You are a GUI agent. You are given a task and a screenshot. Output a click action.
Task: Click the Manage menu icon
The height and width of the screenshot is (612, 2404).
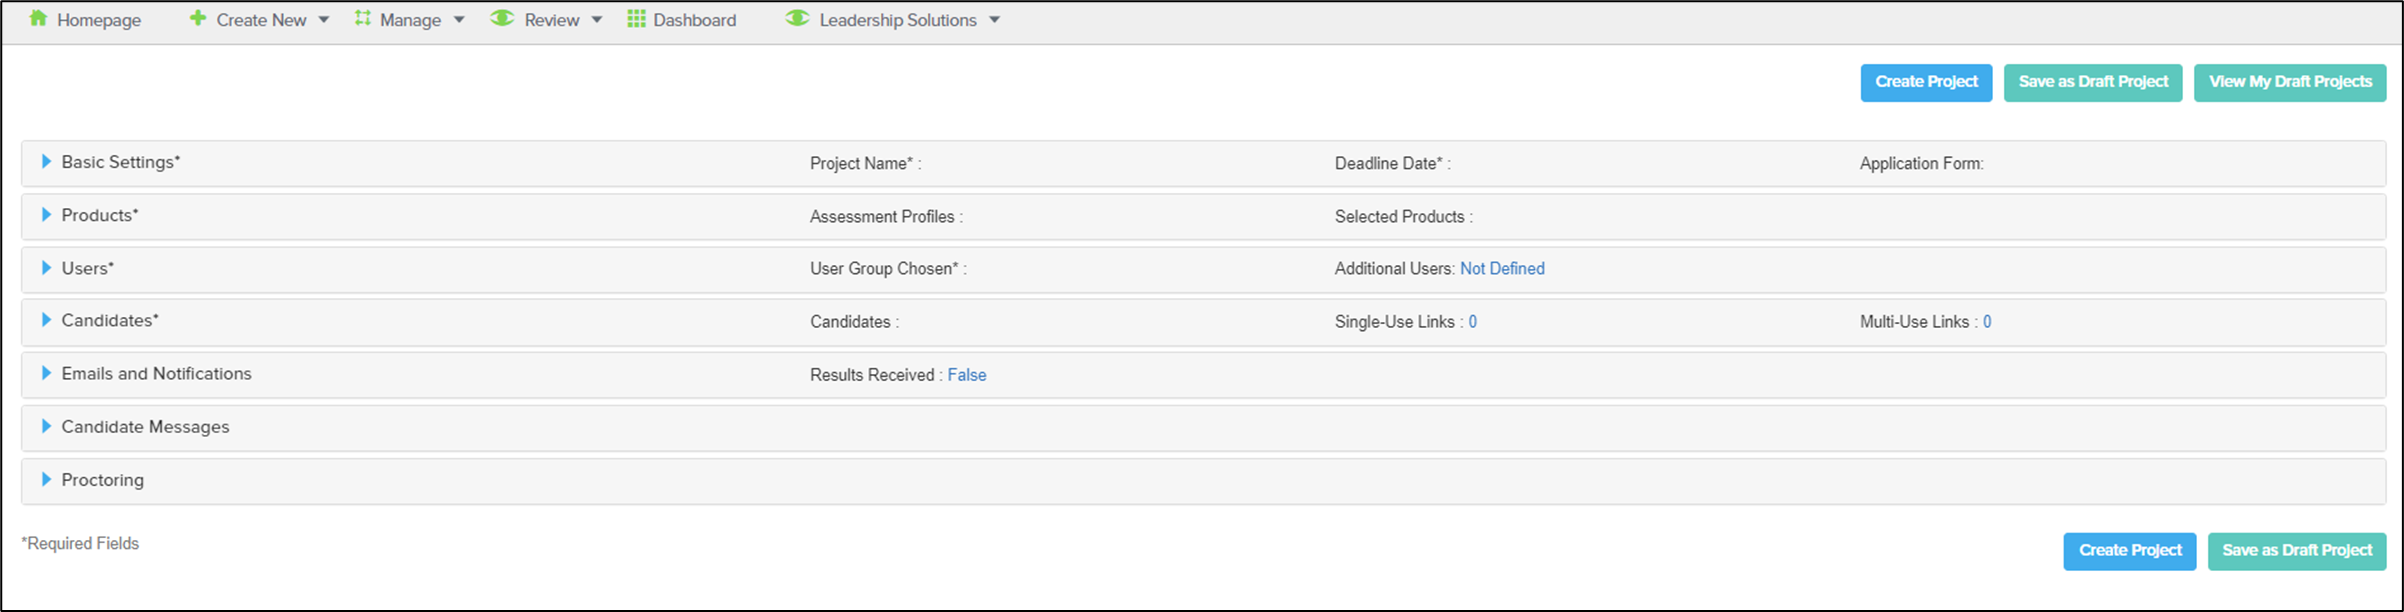pos(362,19)
